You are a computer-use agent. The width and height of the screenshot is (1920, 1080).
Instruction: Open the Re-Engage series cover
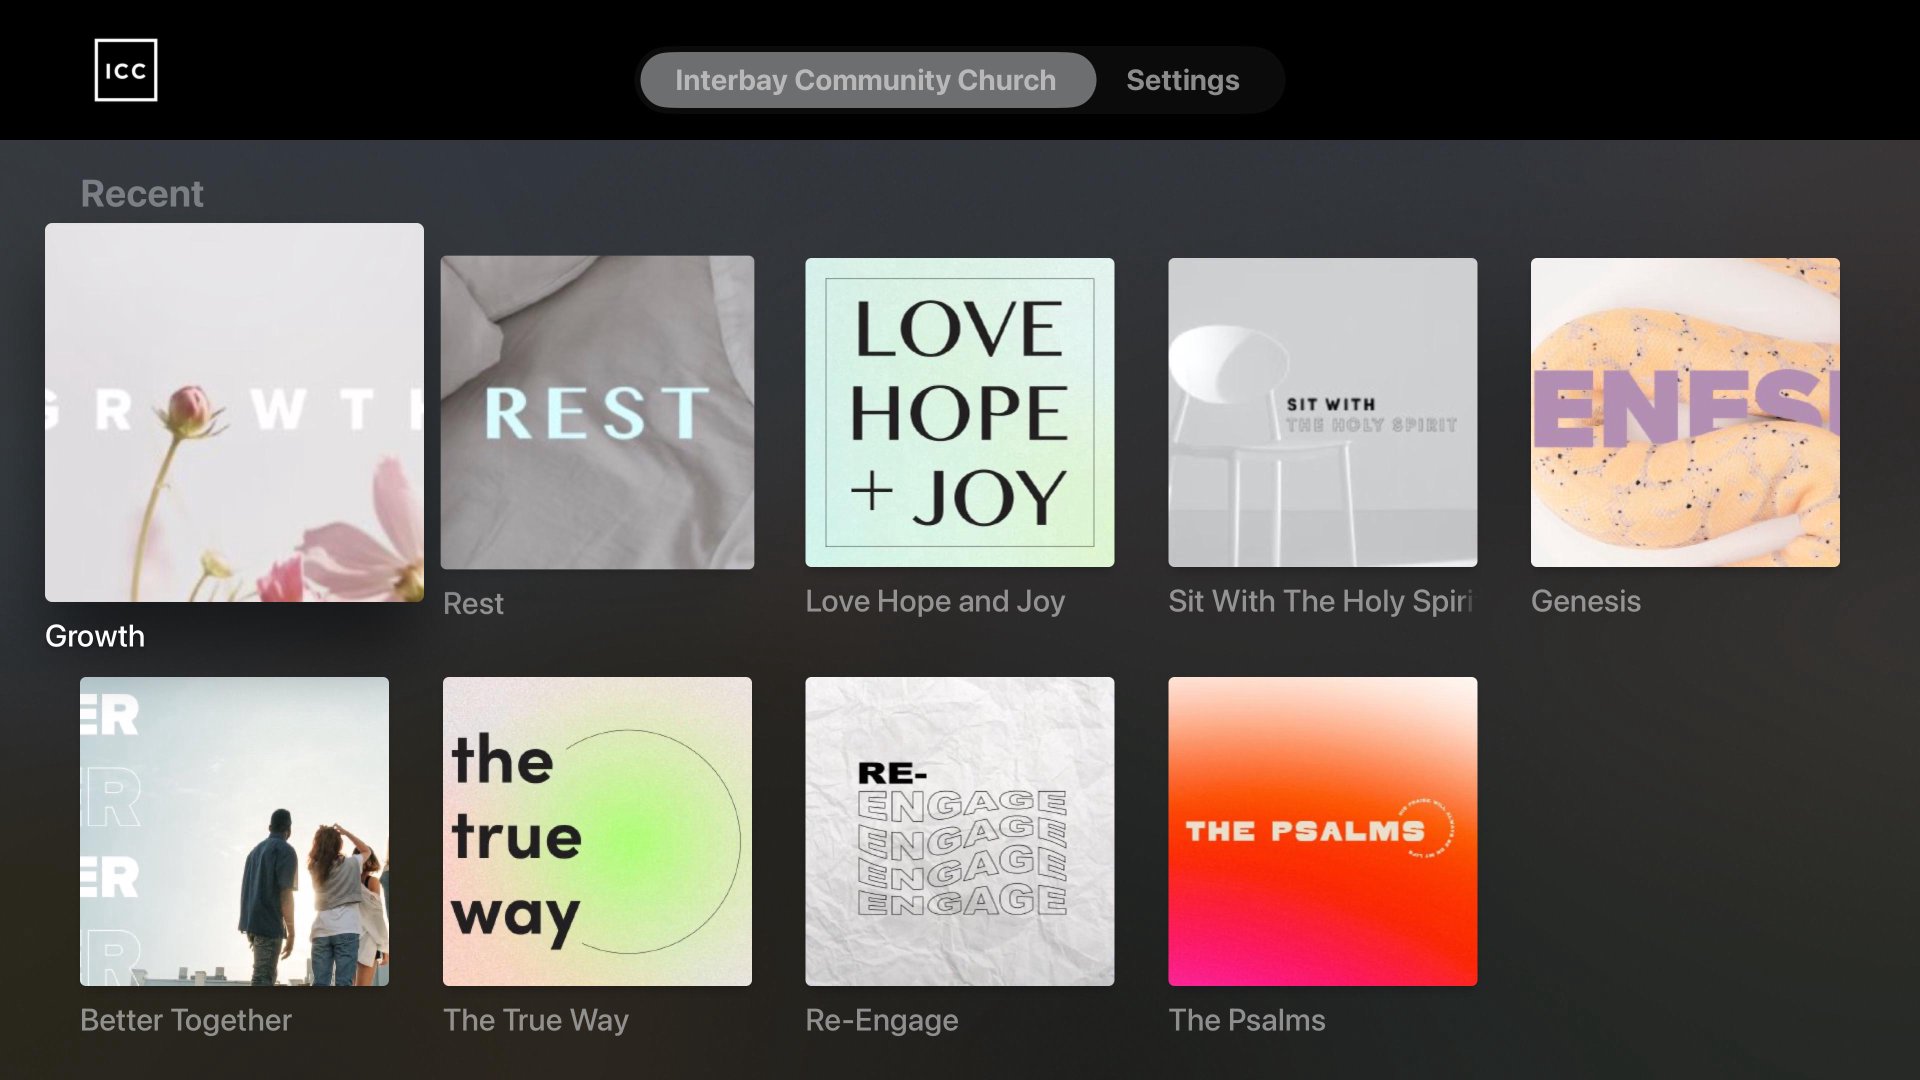click(960, 831)
